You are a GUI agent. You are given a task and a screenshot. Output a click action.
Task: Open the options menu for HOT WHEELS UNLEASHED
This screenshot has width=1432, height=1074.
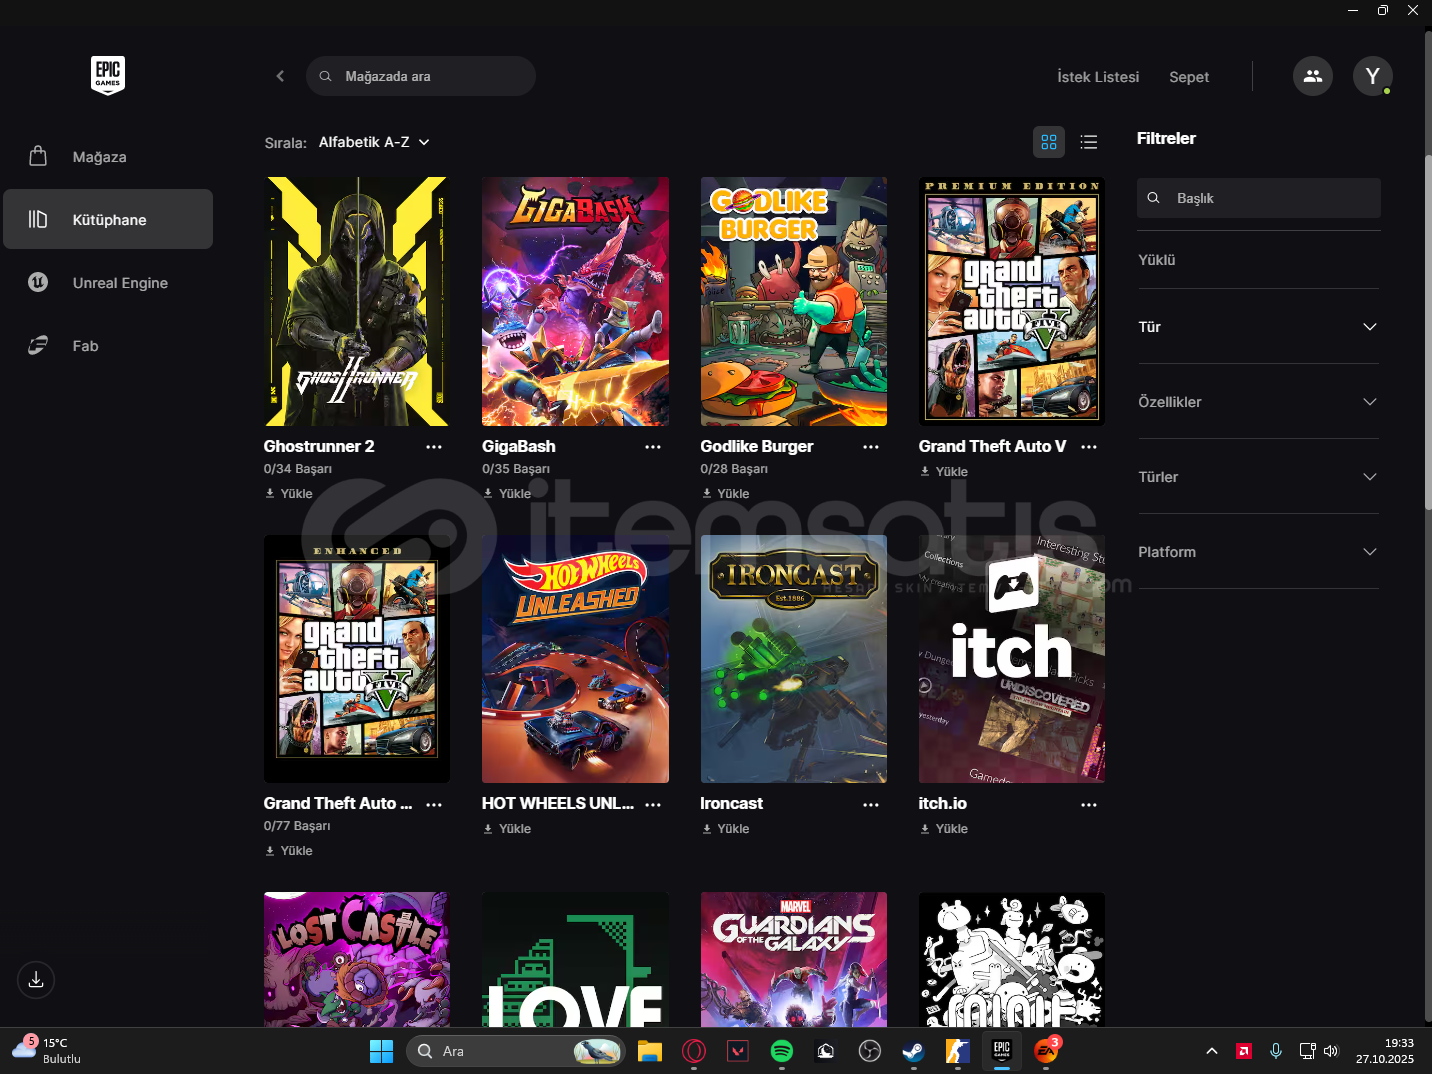point(653,804)
